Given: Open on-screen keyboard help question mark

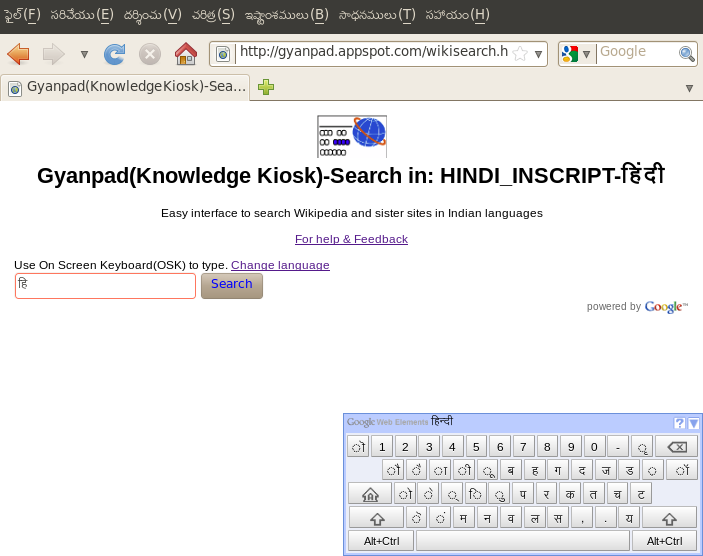Looking at the screenshot, I should (679, 423).
